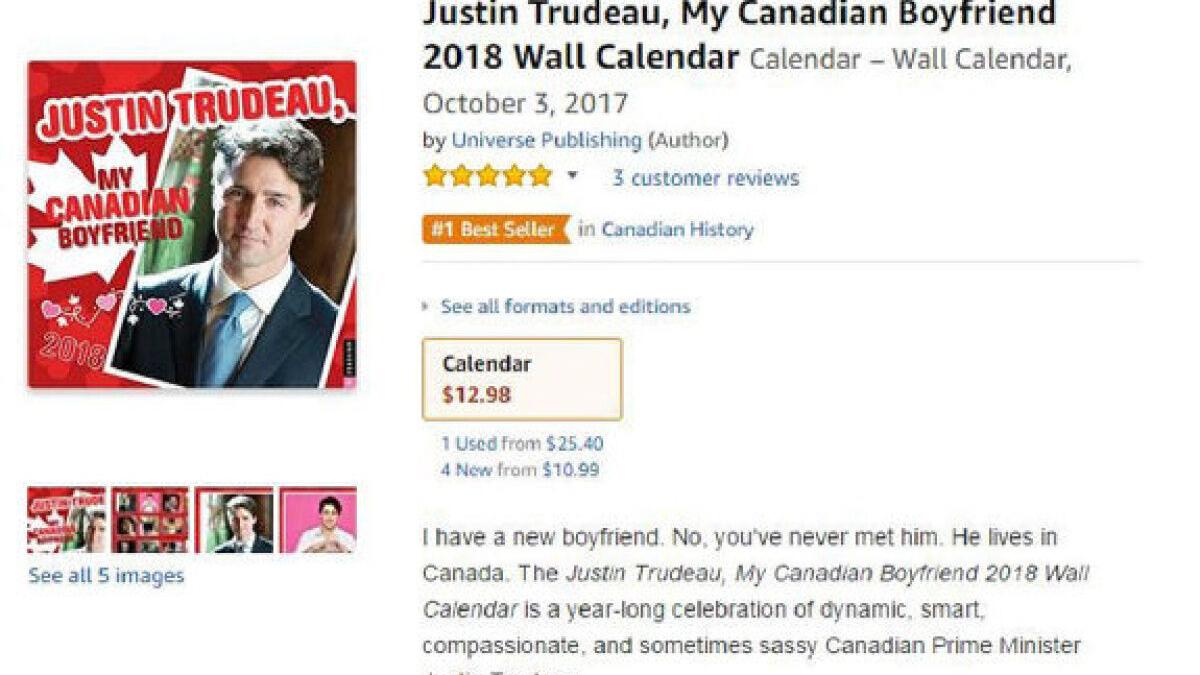Screen dimensions: 1200x675
Task: Click the #1 Best Seller badge
Action: 494,229
